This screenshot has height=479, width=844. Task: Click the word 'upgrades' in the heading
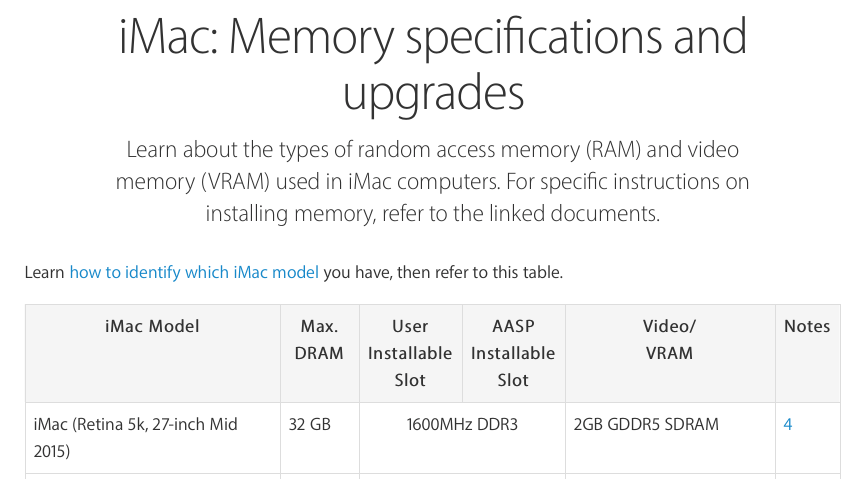[433, 93]
